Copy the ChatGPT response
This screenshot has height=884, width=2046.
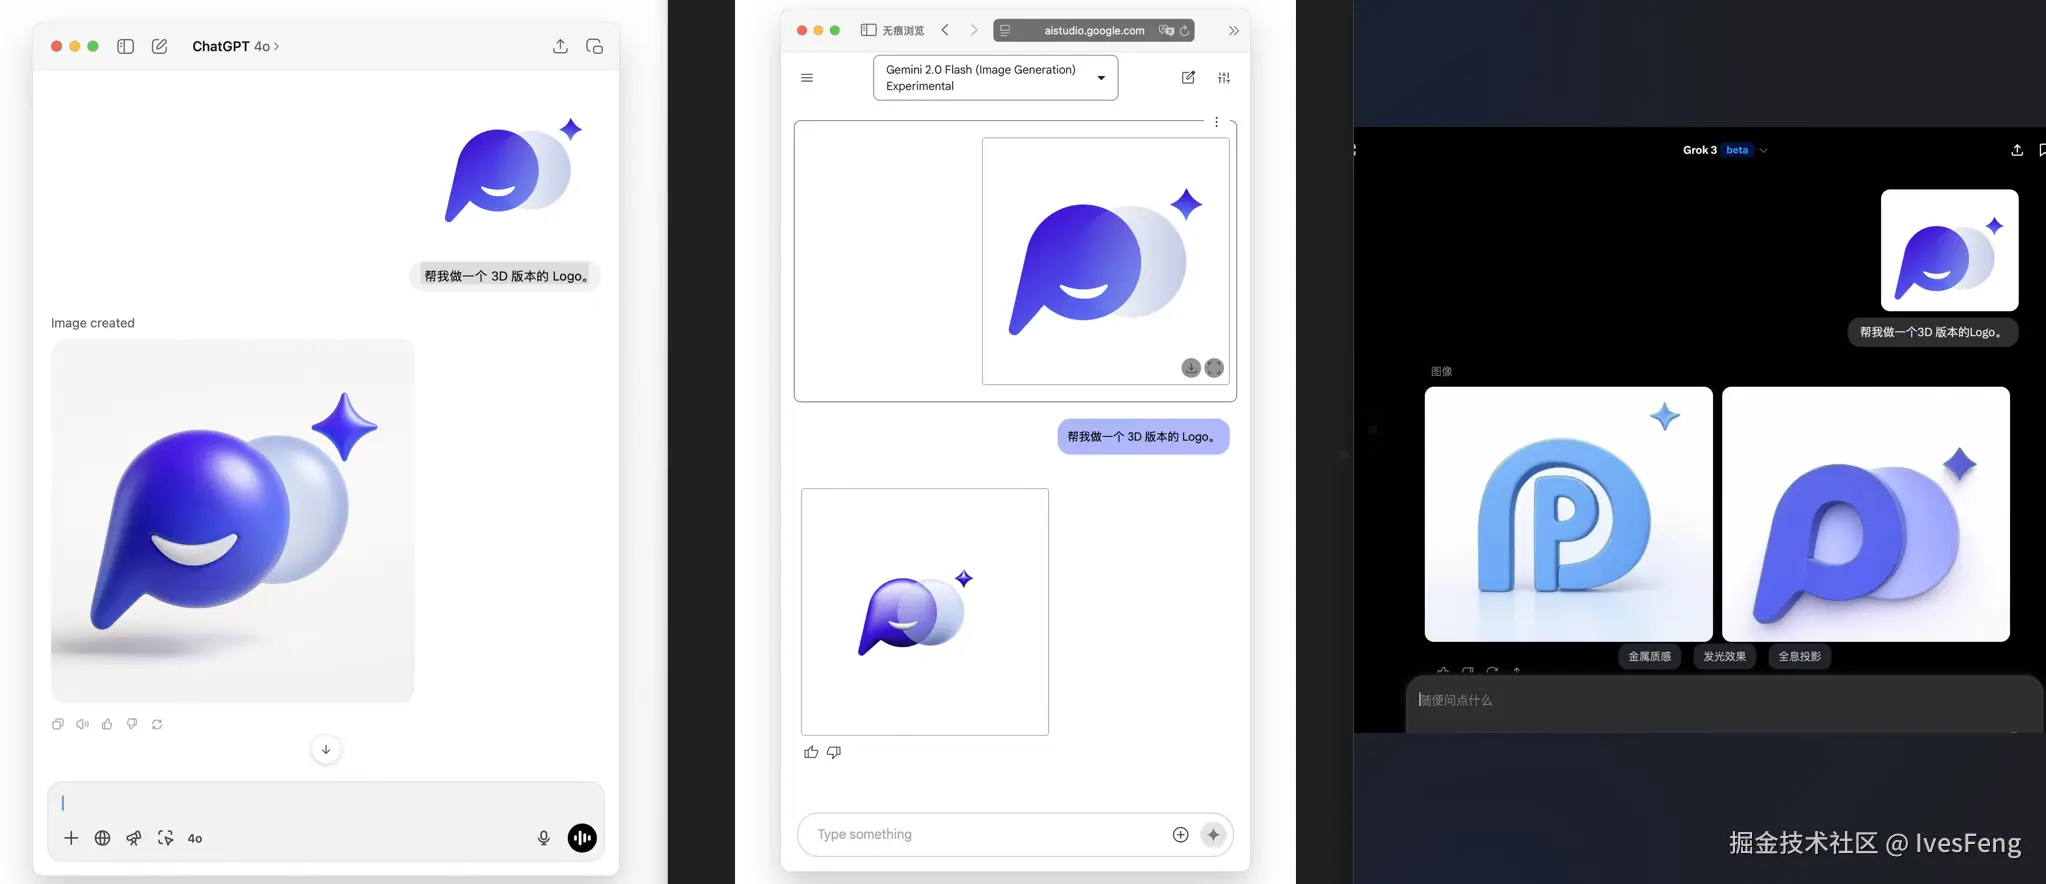[58, 724]
